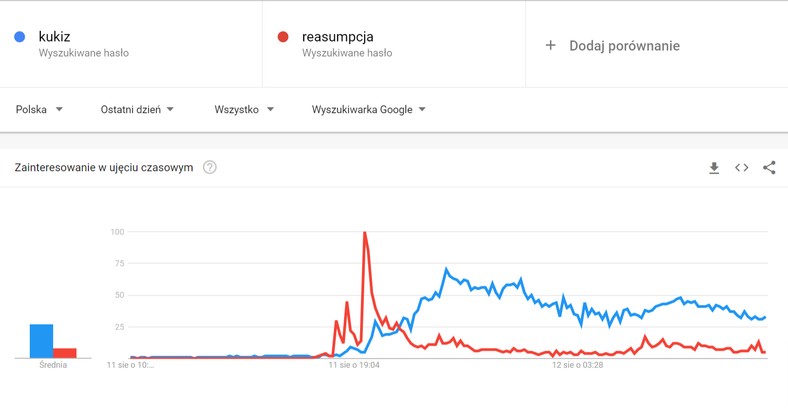Click the blue kukiz term dot

pyautogui.click(x=20, y=37)
